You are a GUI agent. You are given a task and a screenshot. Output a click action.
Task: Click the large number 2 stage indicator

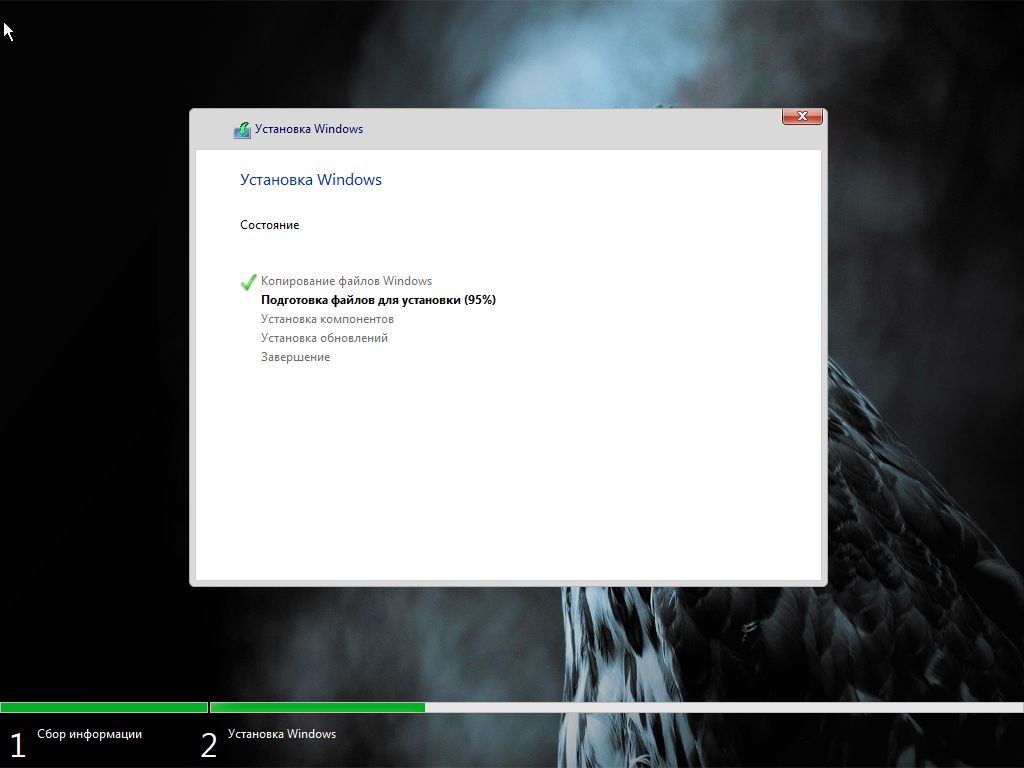pyautogui.click(x=208, y=744)
